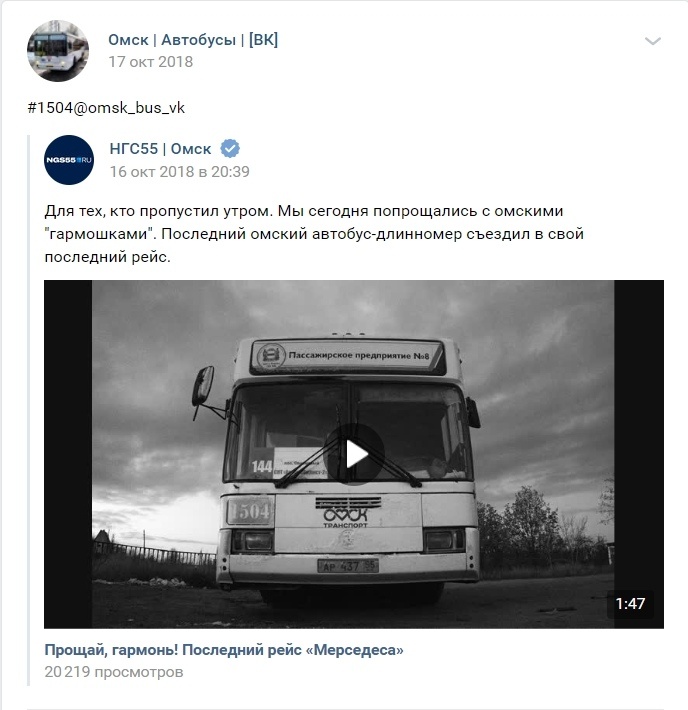The image size is (688, 710).
Task: Open the Омск Автобусы group avatar
Action: pyautogui.click(x=58, y=51)
